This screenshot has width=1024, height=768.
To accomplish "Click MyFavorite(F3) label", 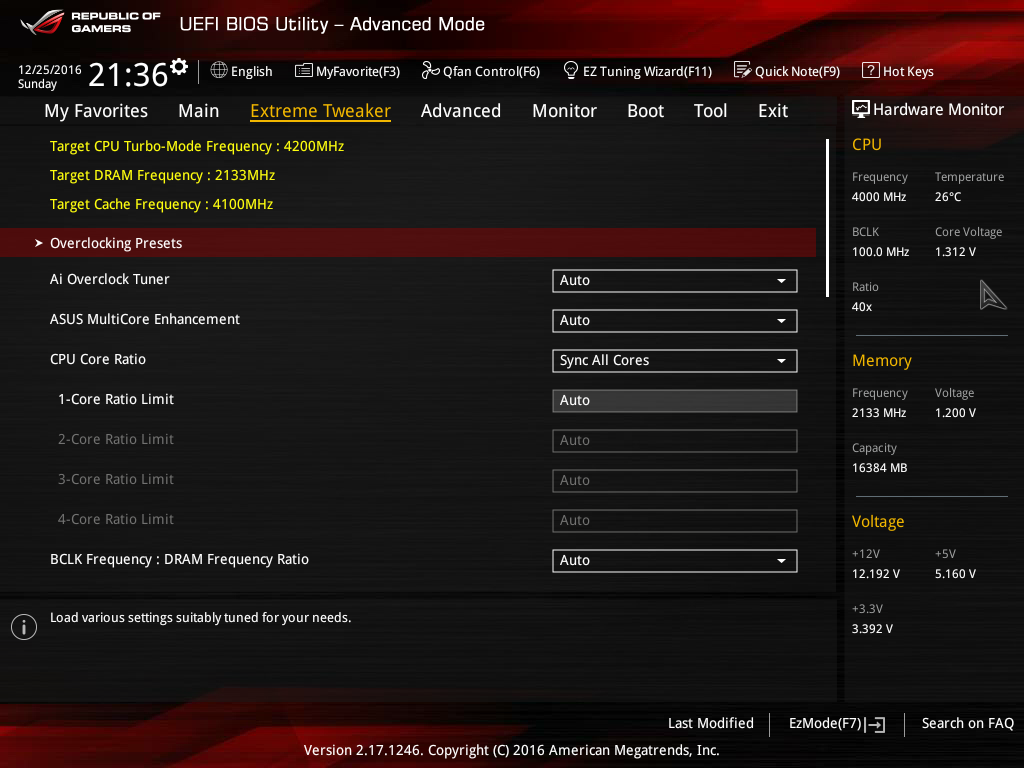I will pos(358,71).
